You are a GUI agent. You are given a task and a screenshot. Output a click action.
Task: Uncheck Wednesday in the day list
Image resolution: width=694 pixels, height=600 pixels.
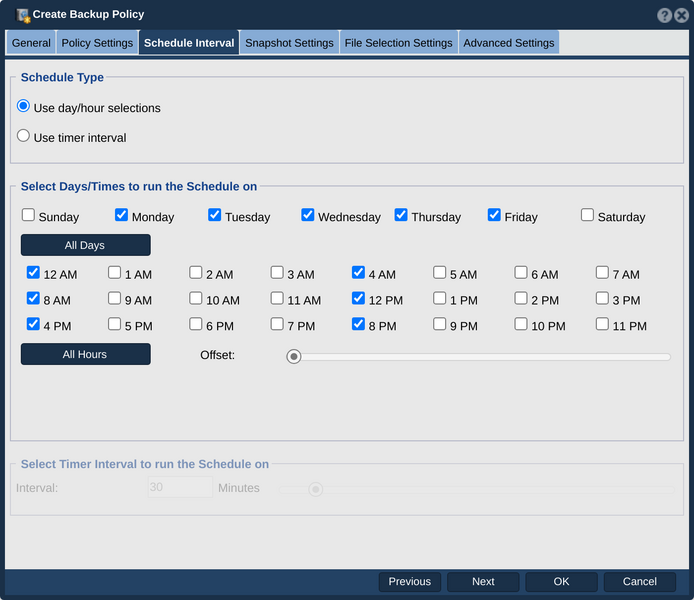click(308, 215)
